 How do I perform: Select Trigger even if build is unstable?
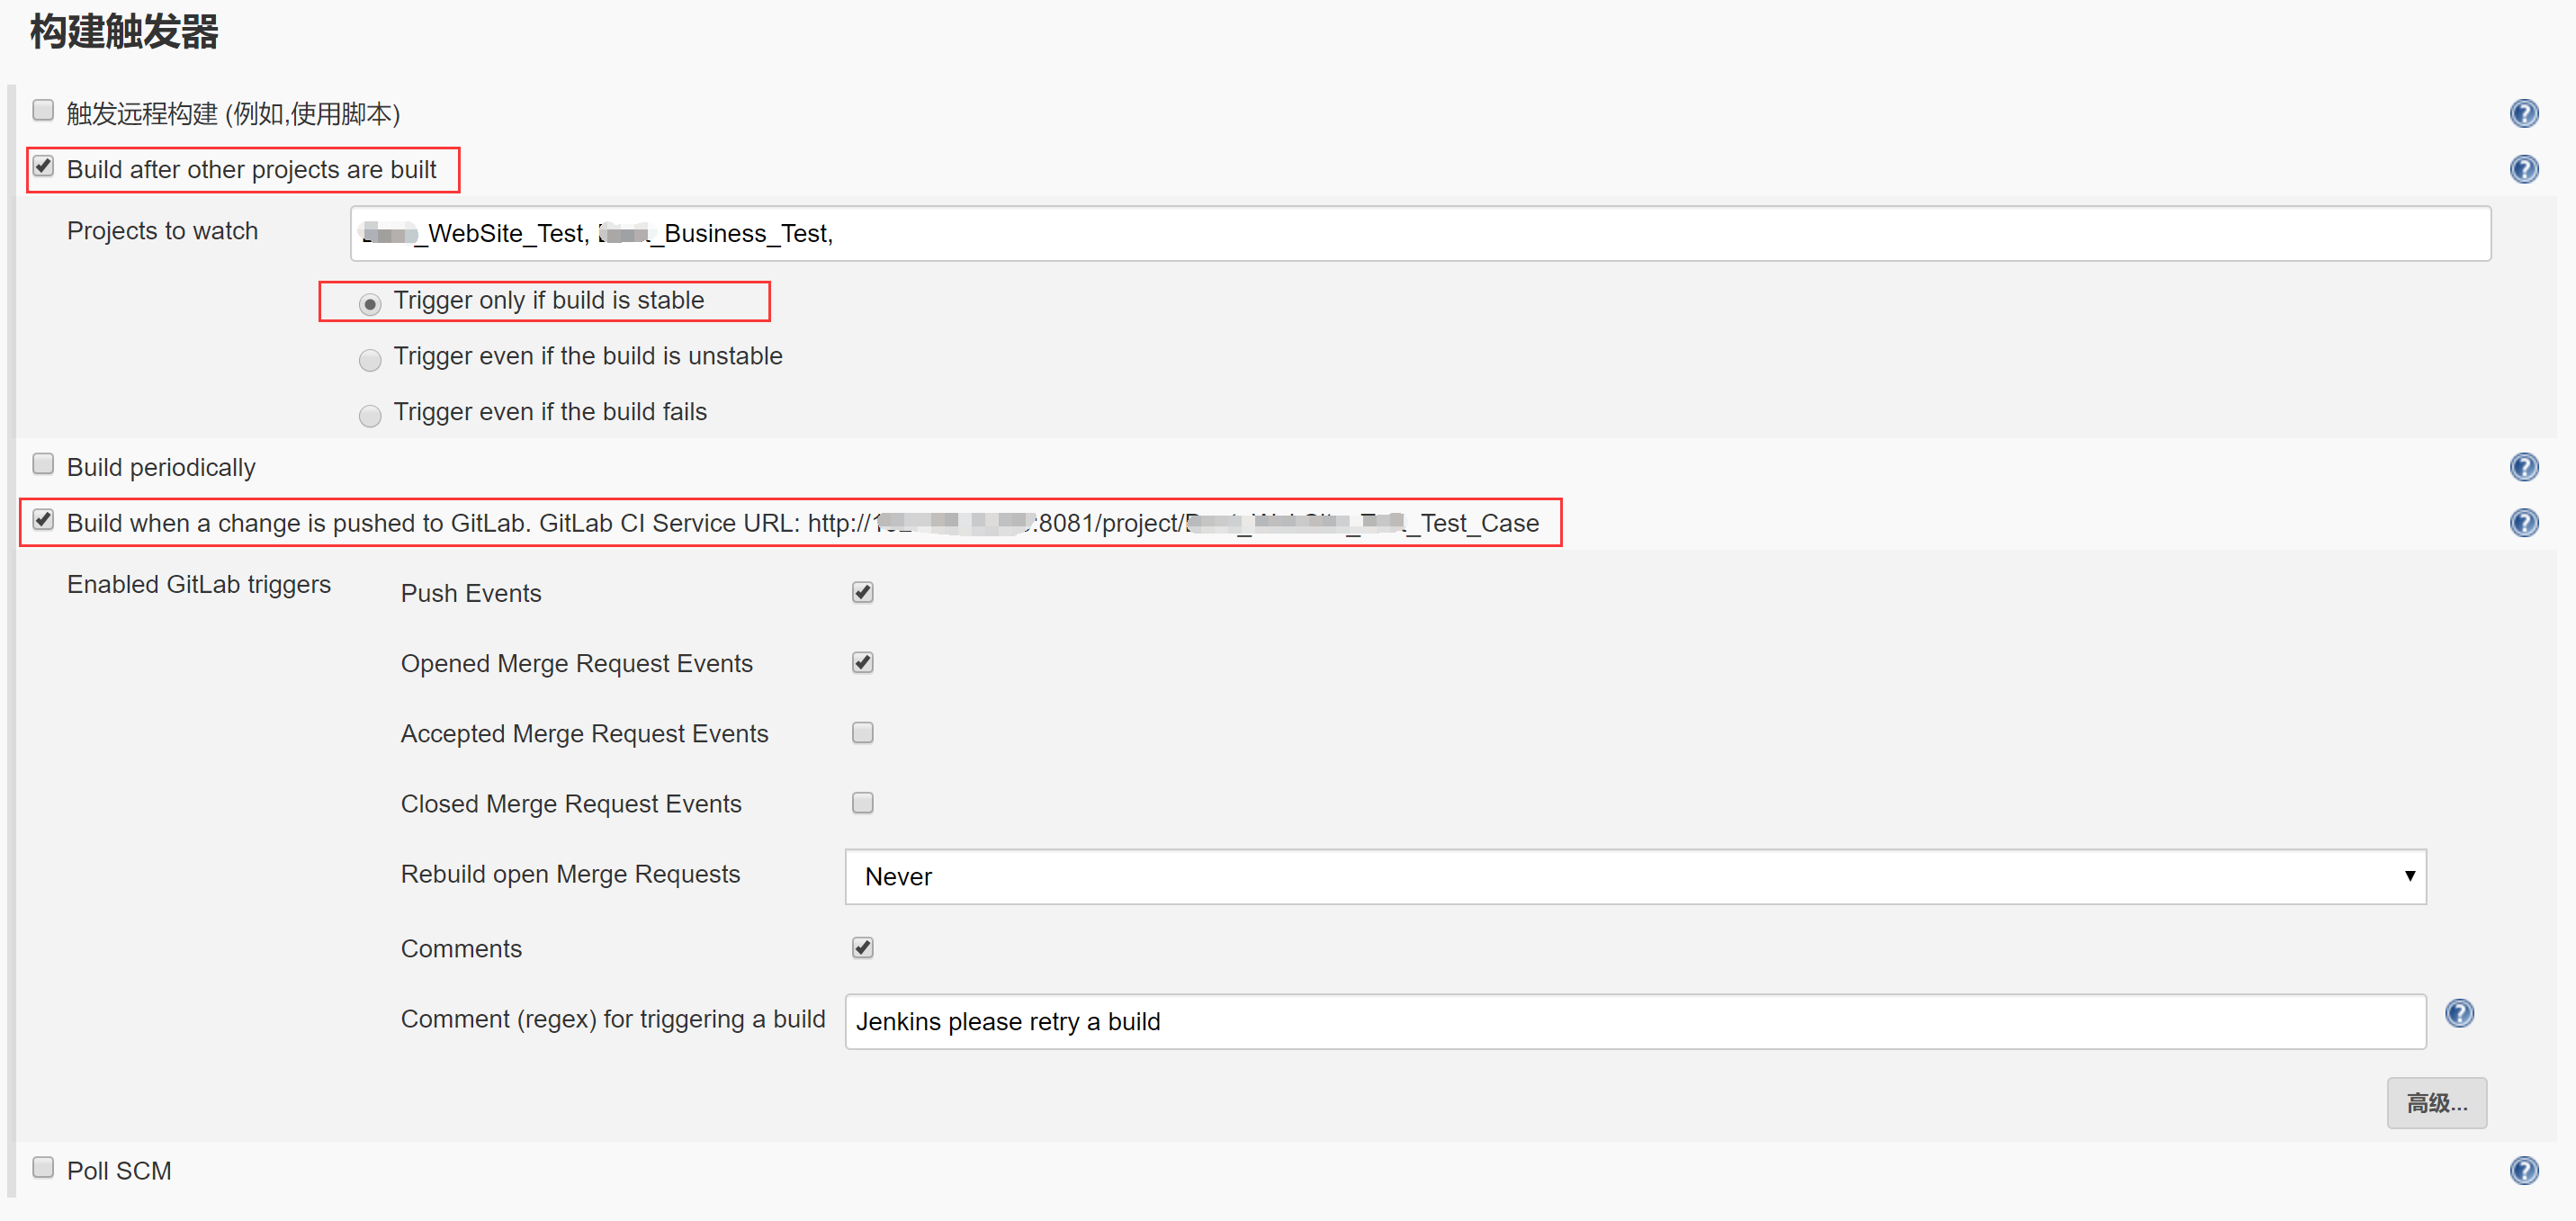pyautogui.click(x=370, y=360)
